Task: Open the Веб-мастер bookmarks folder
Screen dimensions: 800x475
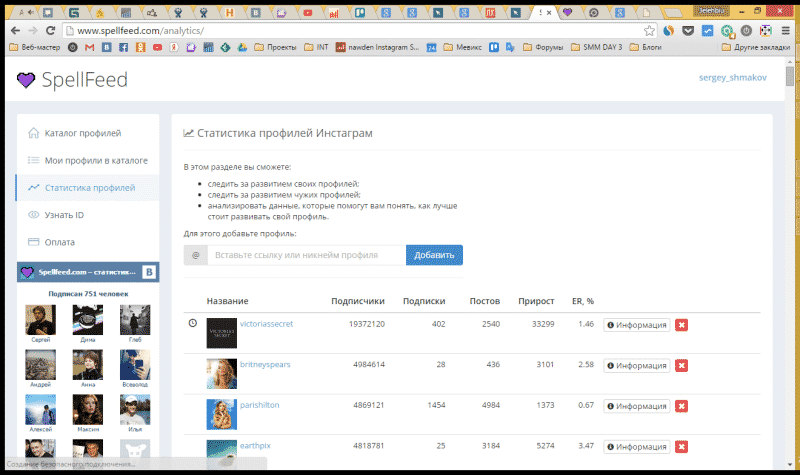Action: click(35, 47)
